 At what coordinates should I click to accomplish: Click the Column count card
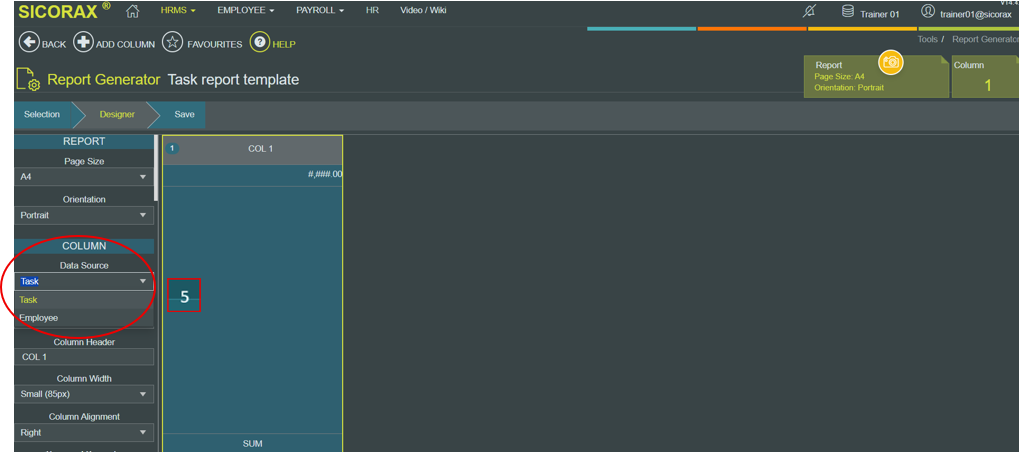[x=986, y=77]
